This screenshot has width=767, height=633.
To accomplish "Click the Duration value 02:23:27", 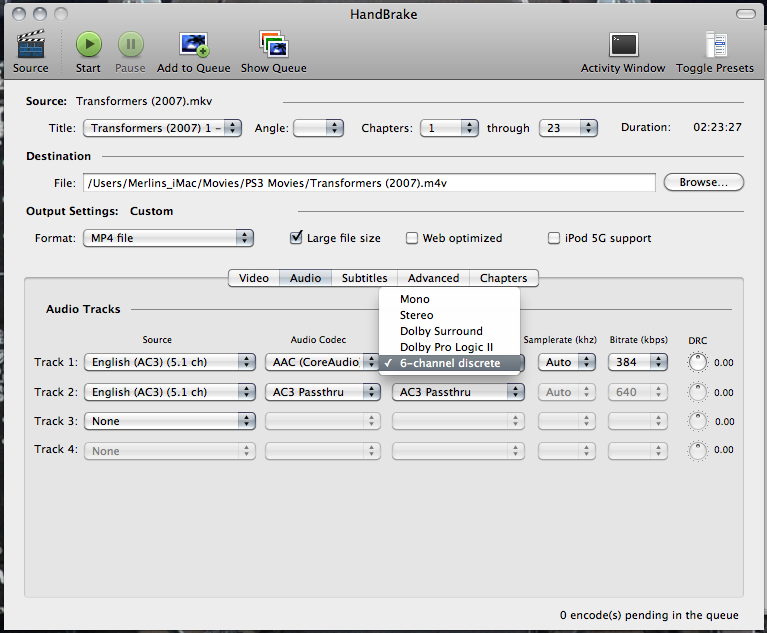I will (x=717, y=127).
